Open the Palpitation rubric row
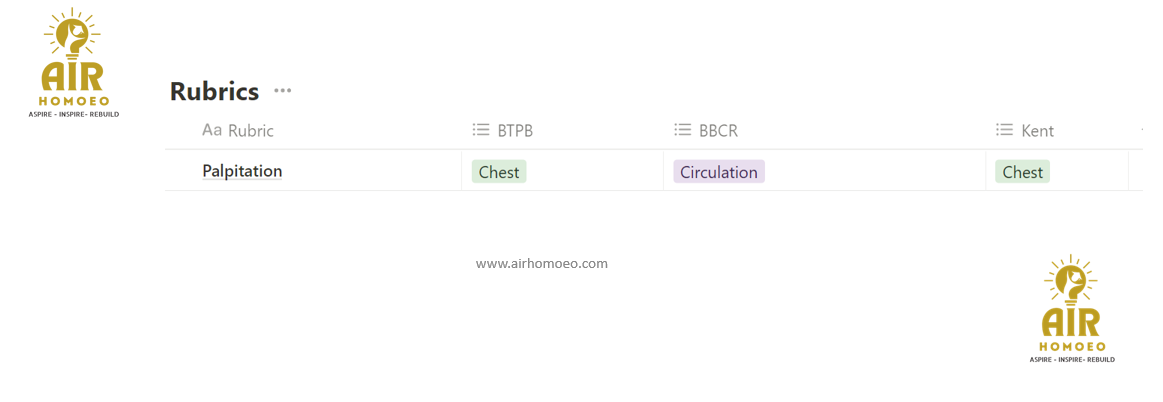 click(x=242, y=171)
